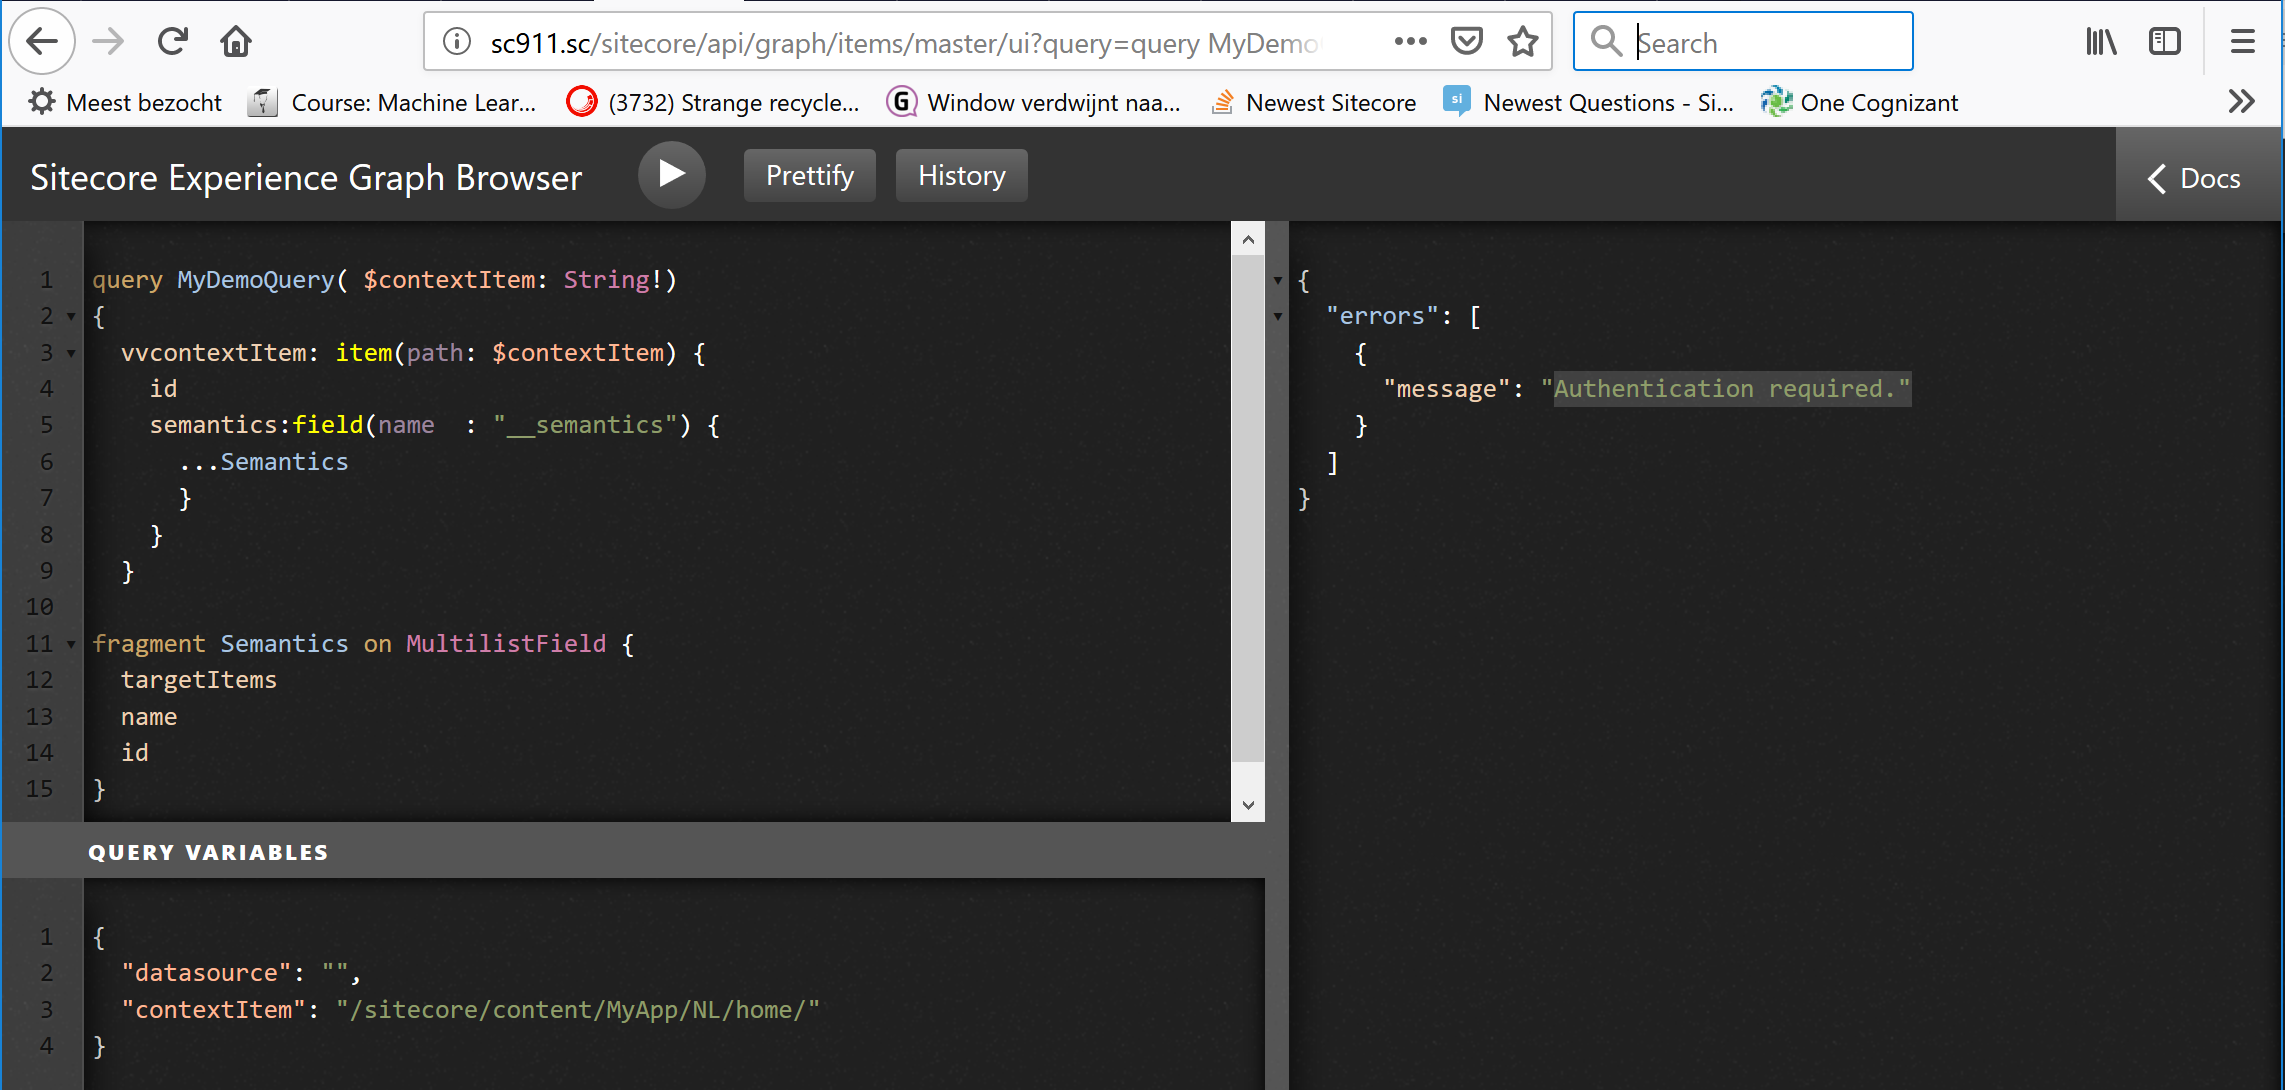2285x1090 pixels.
Task: Click the ...Semantics fragment spread
Action: [x=263, y=462]
